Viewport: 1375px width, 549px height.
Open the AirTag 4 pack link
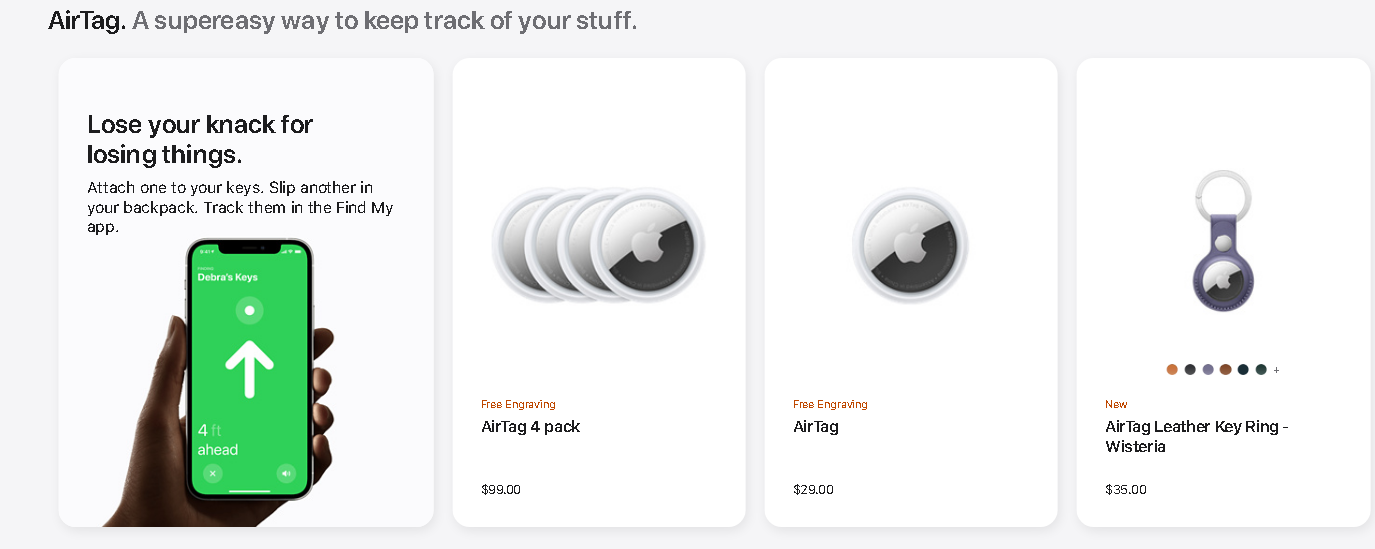pos(531,427)
